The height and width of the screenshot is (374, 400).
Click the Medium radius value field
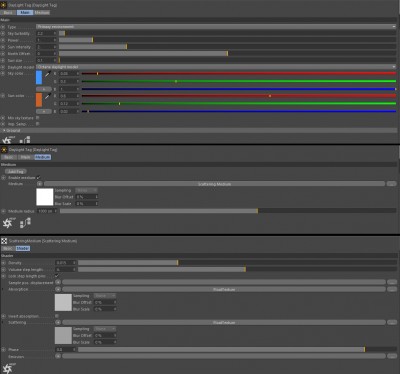coord(46,211)
